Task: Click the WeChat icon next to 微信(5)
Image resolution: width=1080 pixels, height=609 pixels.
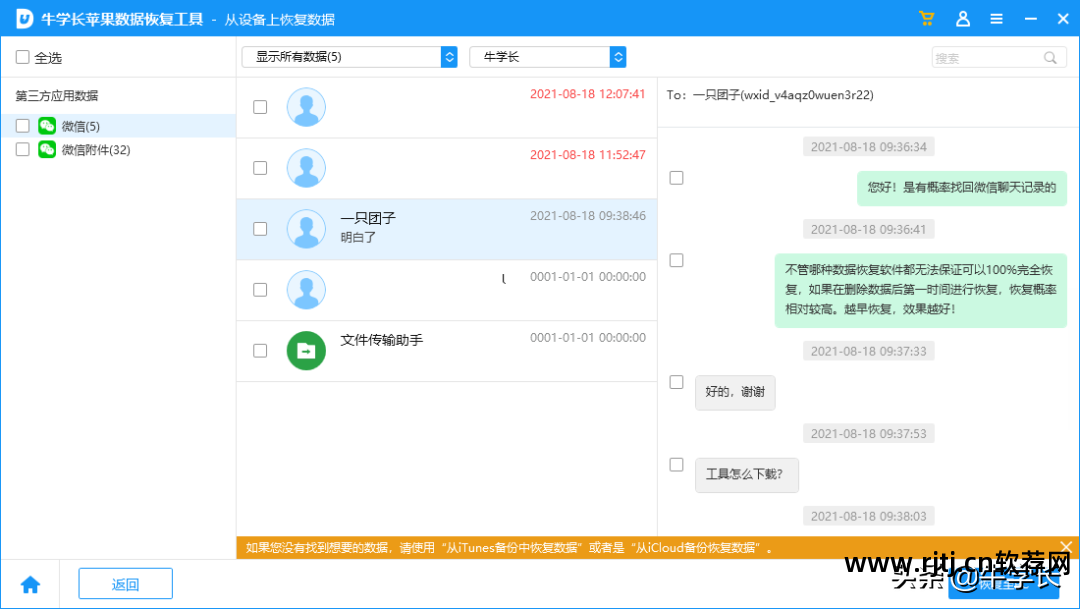Action: click(48, 125)
